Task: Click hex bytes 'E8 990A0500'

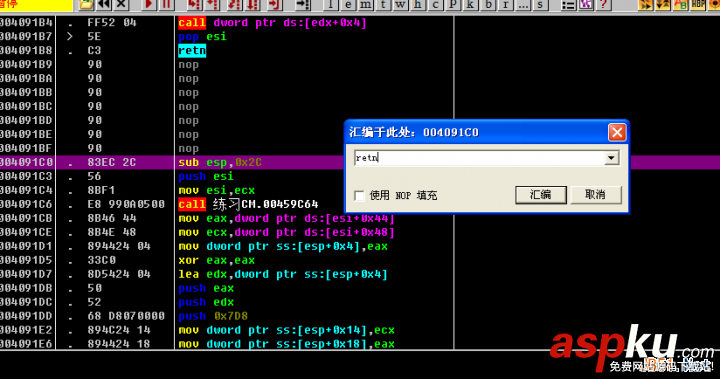Action: [x=126, y=204]
